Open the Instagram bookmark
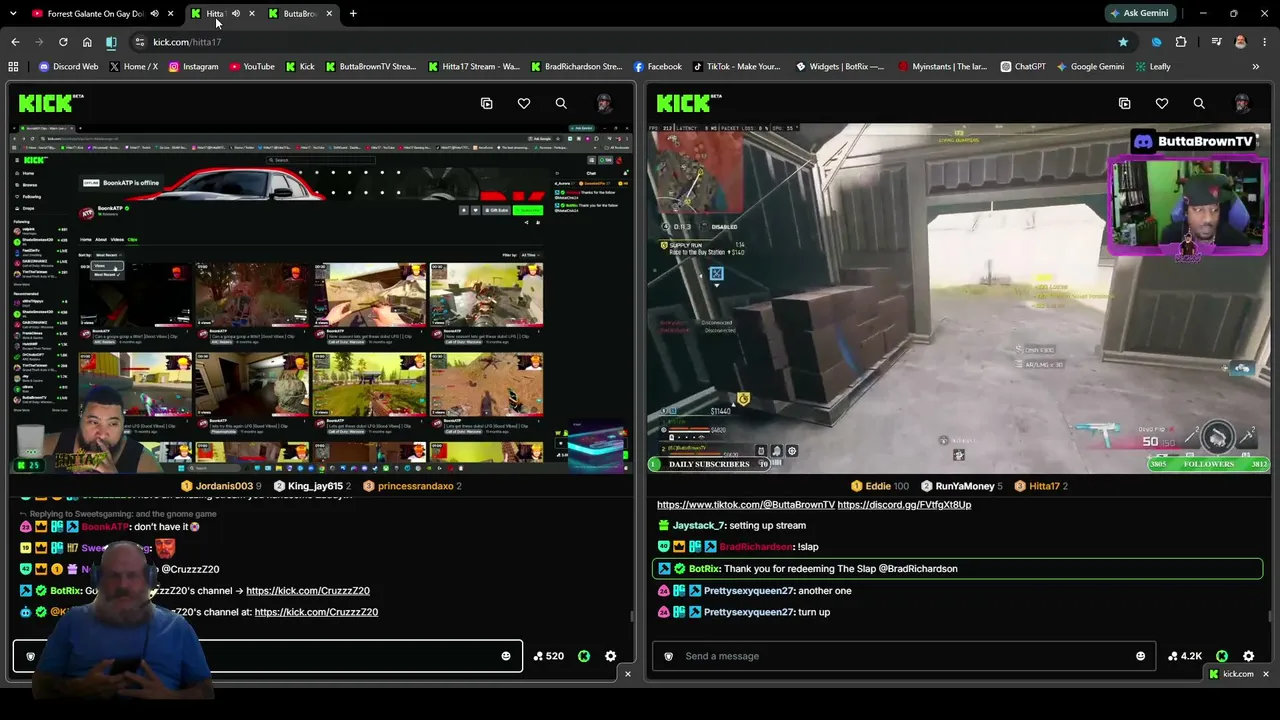 (193, 67)
